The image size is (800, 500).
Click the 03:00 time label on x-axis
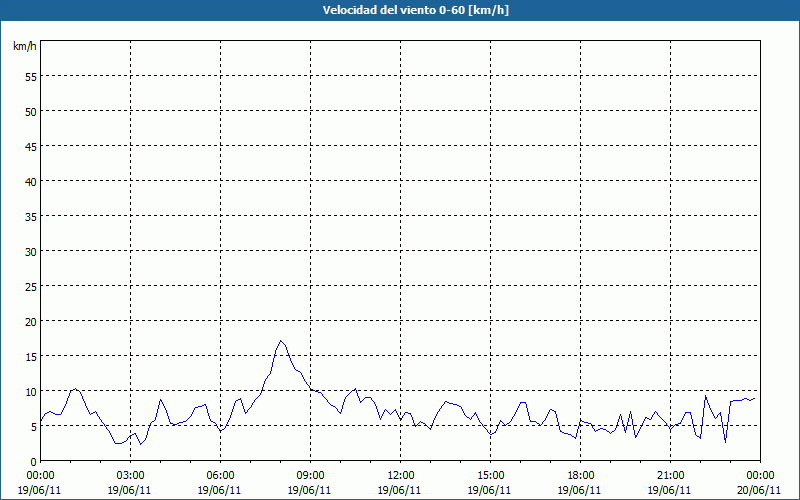click(131, 476)
